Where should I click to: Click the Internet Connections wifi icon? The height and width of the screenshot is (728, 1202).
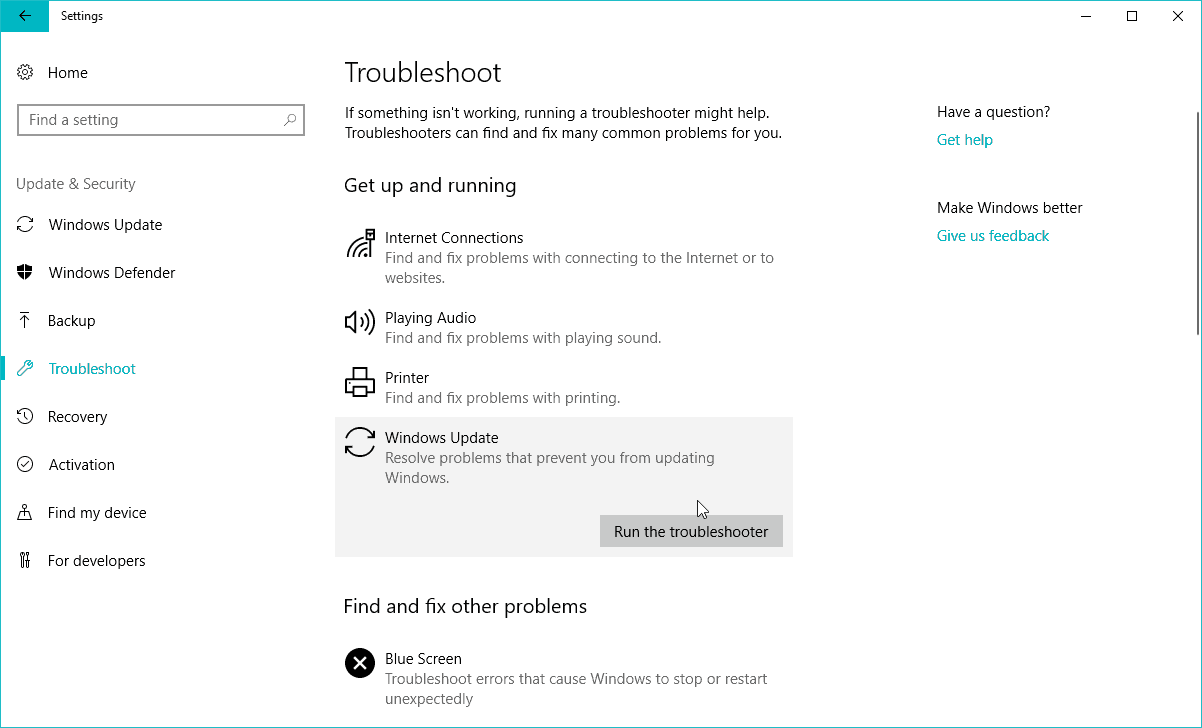click(360, 243)
